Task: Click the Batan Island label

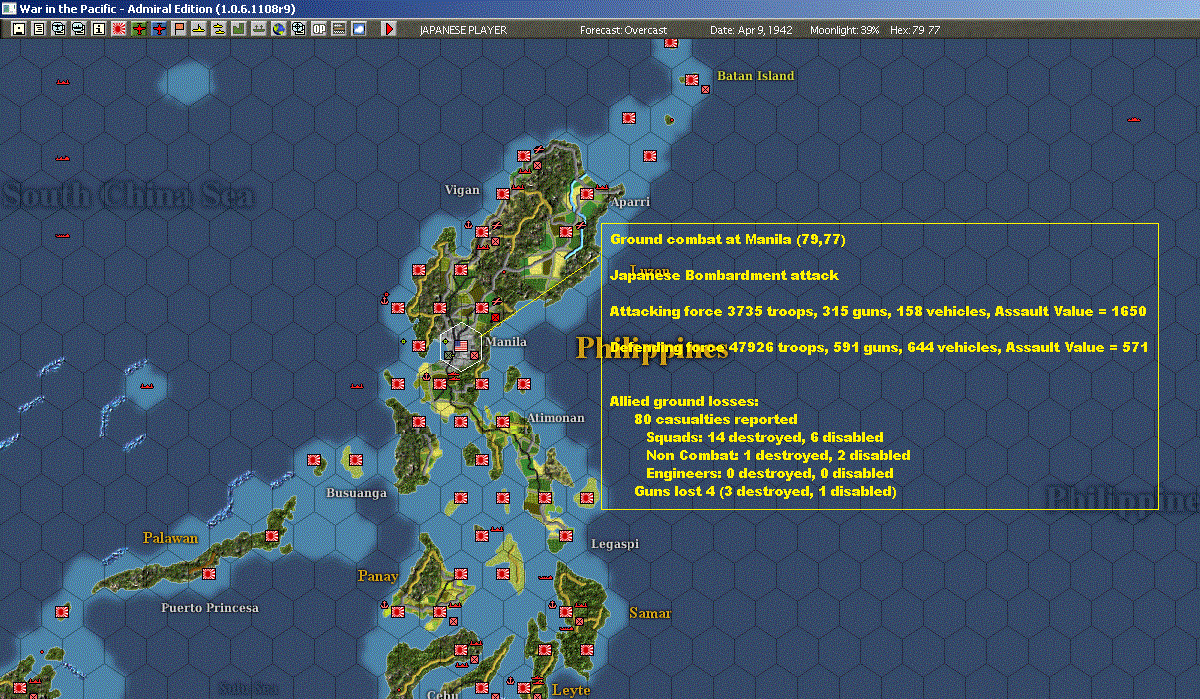Action: coord(756,76)
